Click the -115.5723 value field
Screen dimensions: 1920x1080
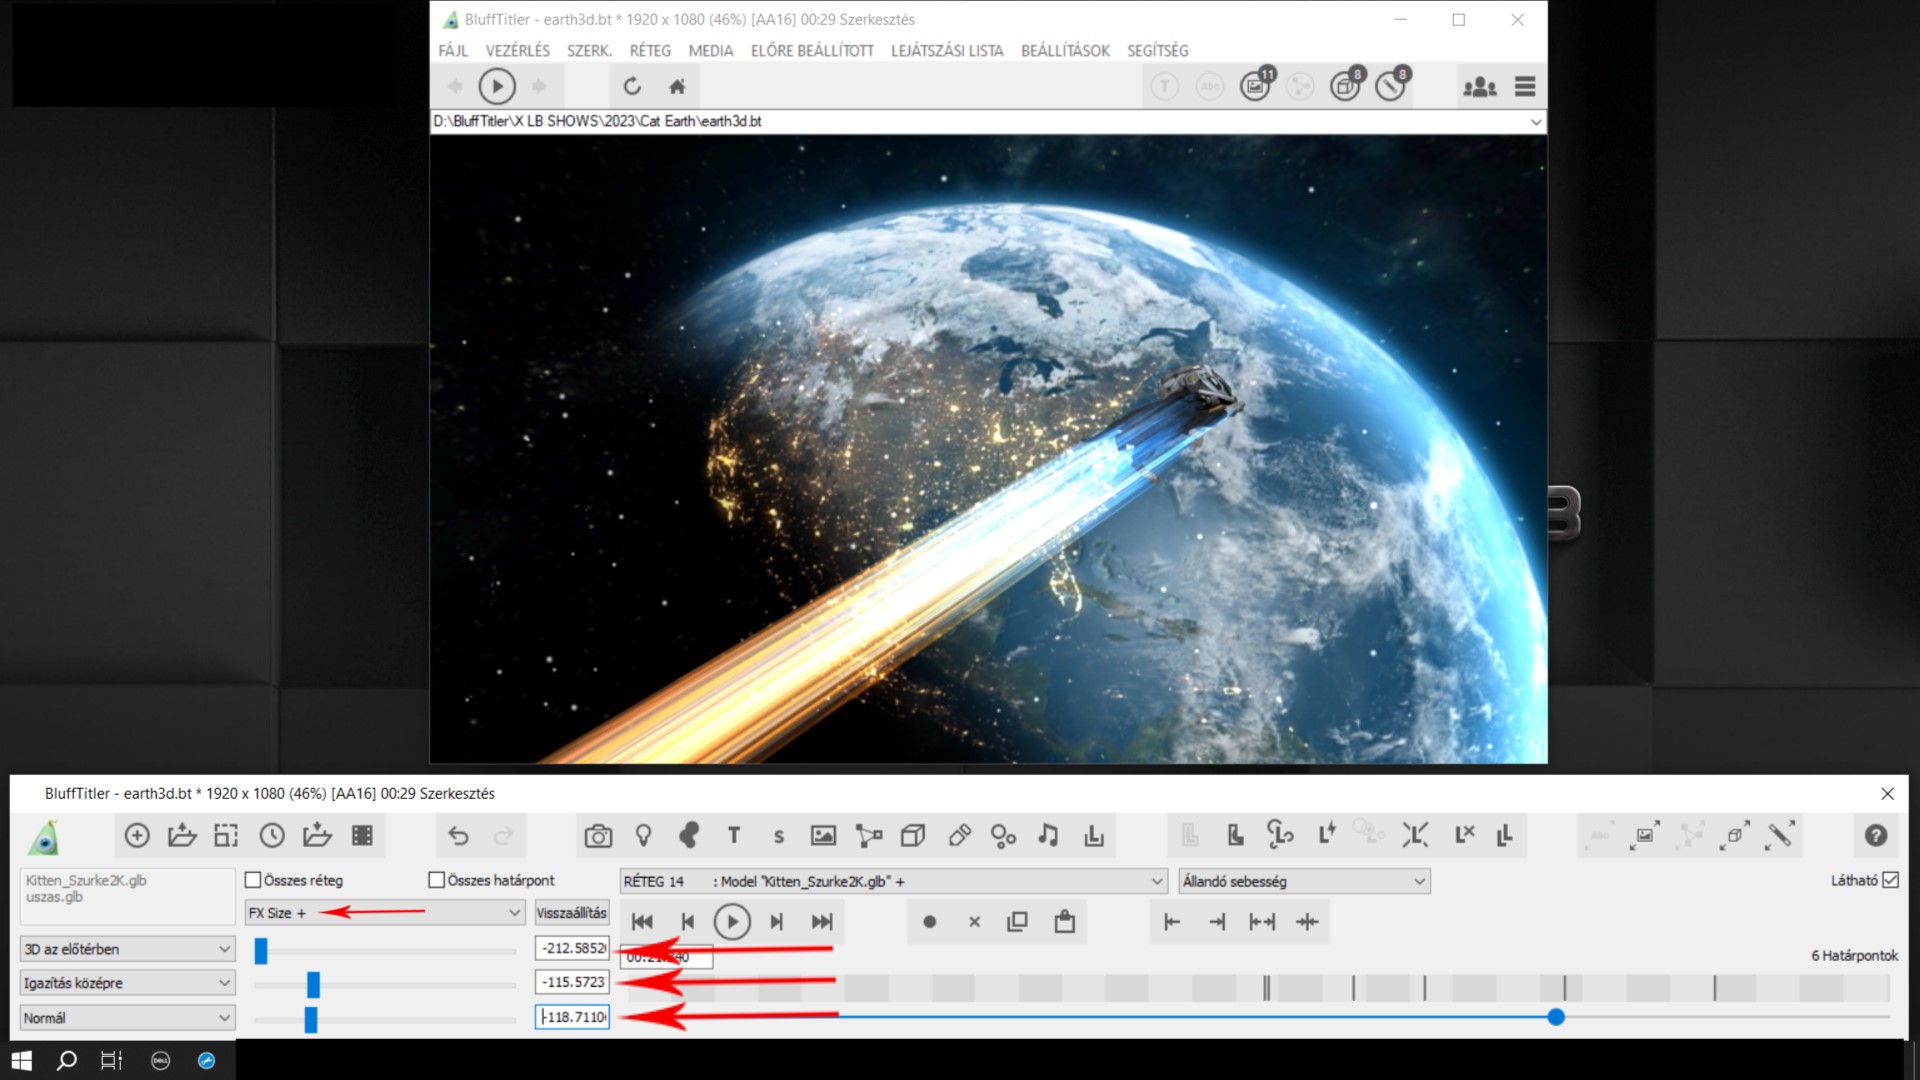tap(572, 982)
